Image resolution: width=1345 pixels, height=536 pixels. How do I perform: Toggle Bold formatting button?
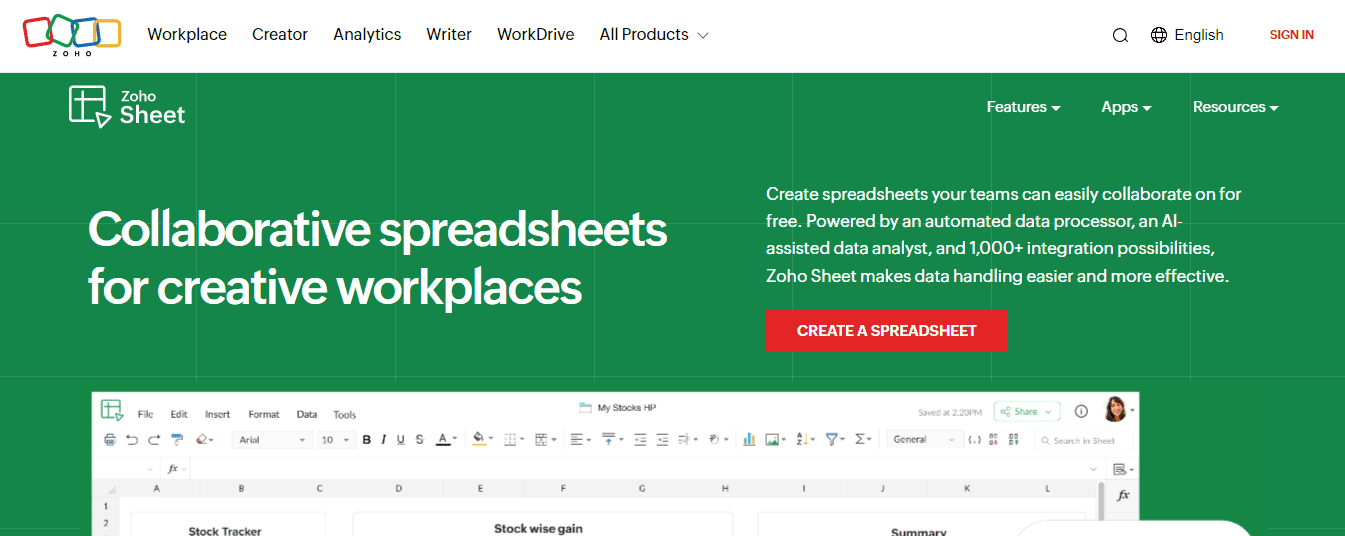coord(367,440)
